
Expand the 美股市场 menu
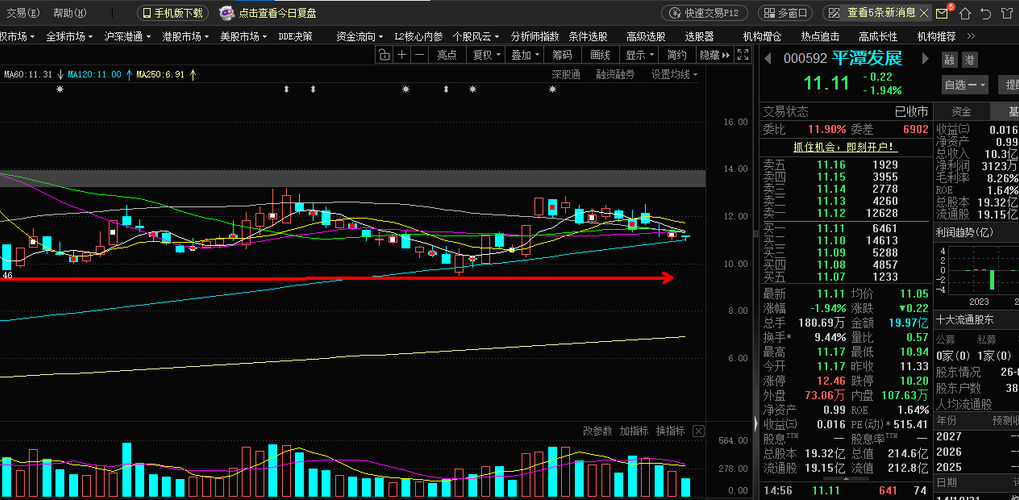(x=244, y=36)
